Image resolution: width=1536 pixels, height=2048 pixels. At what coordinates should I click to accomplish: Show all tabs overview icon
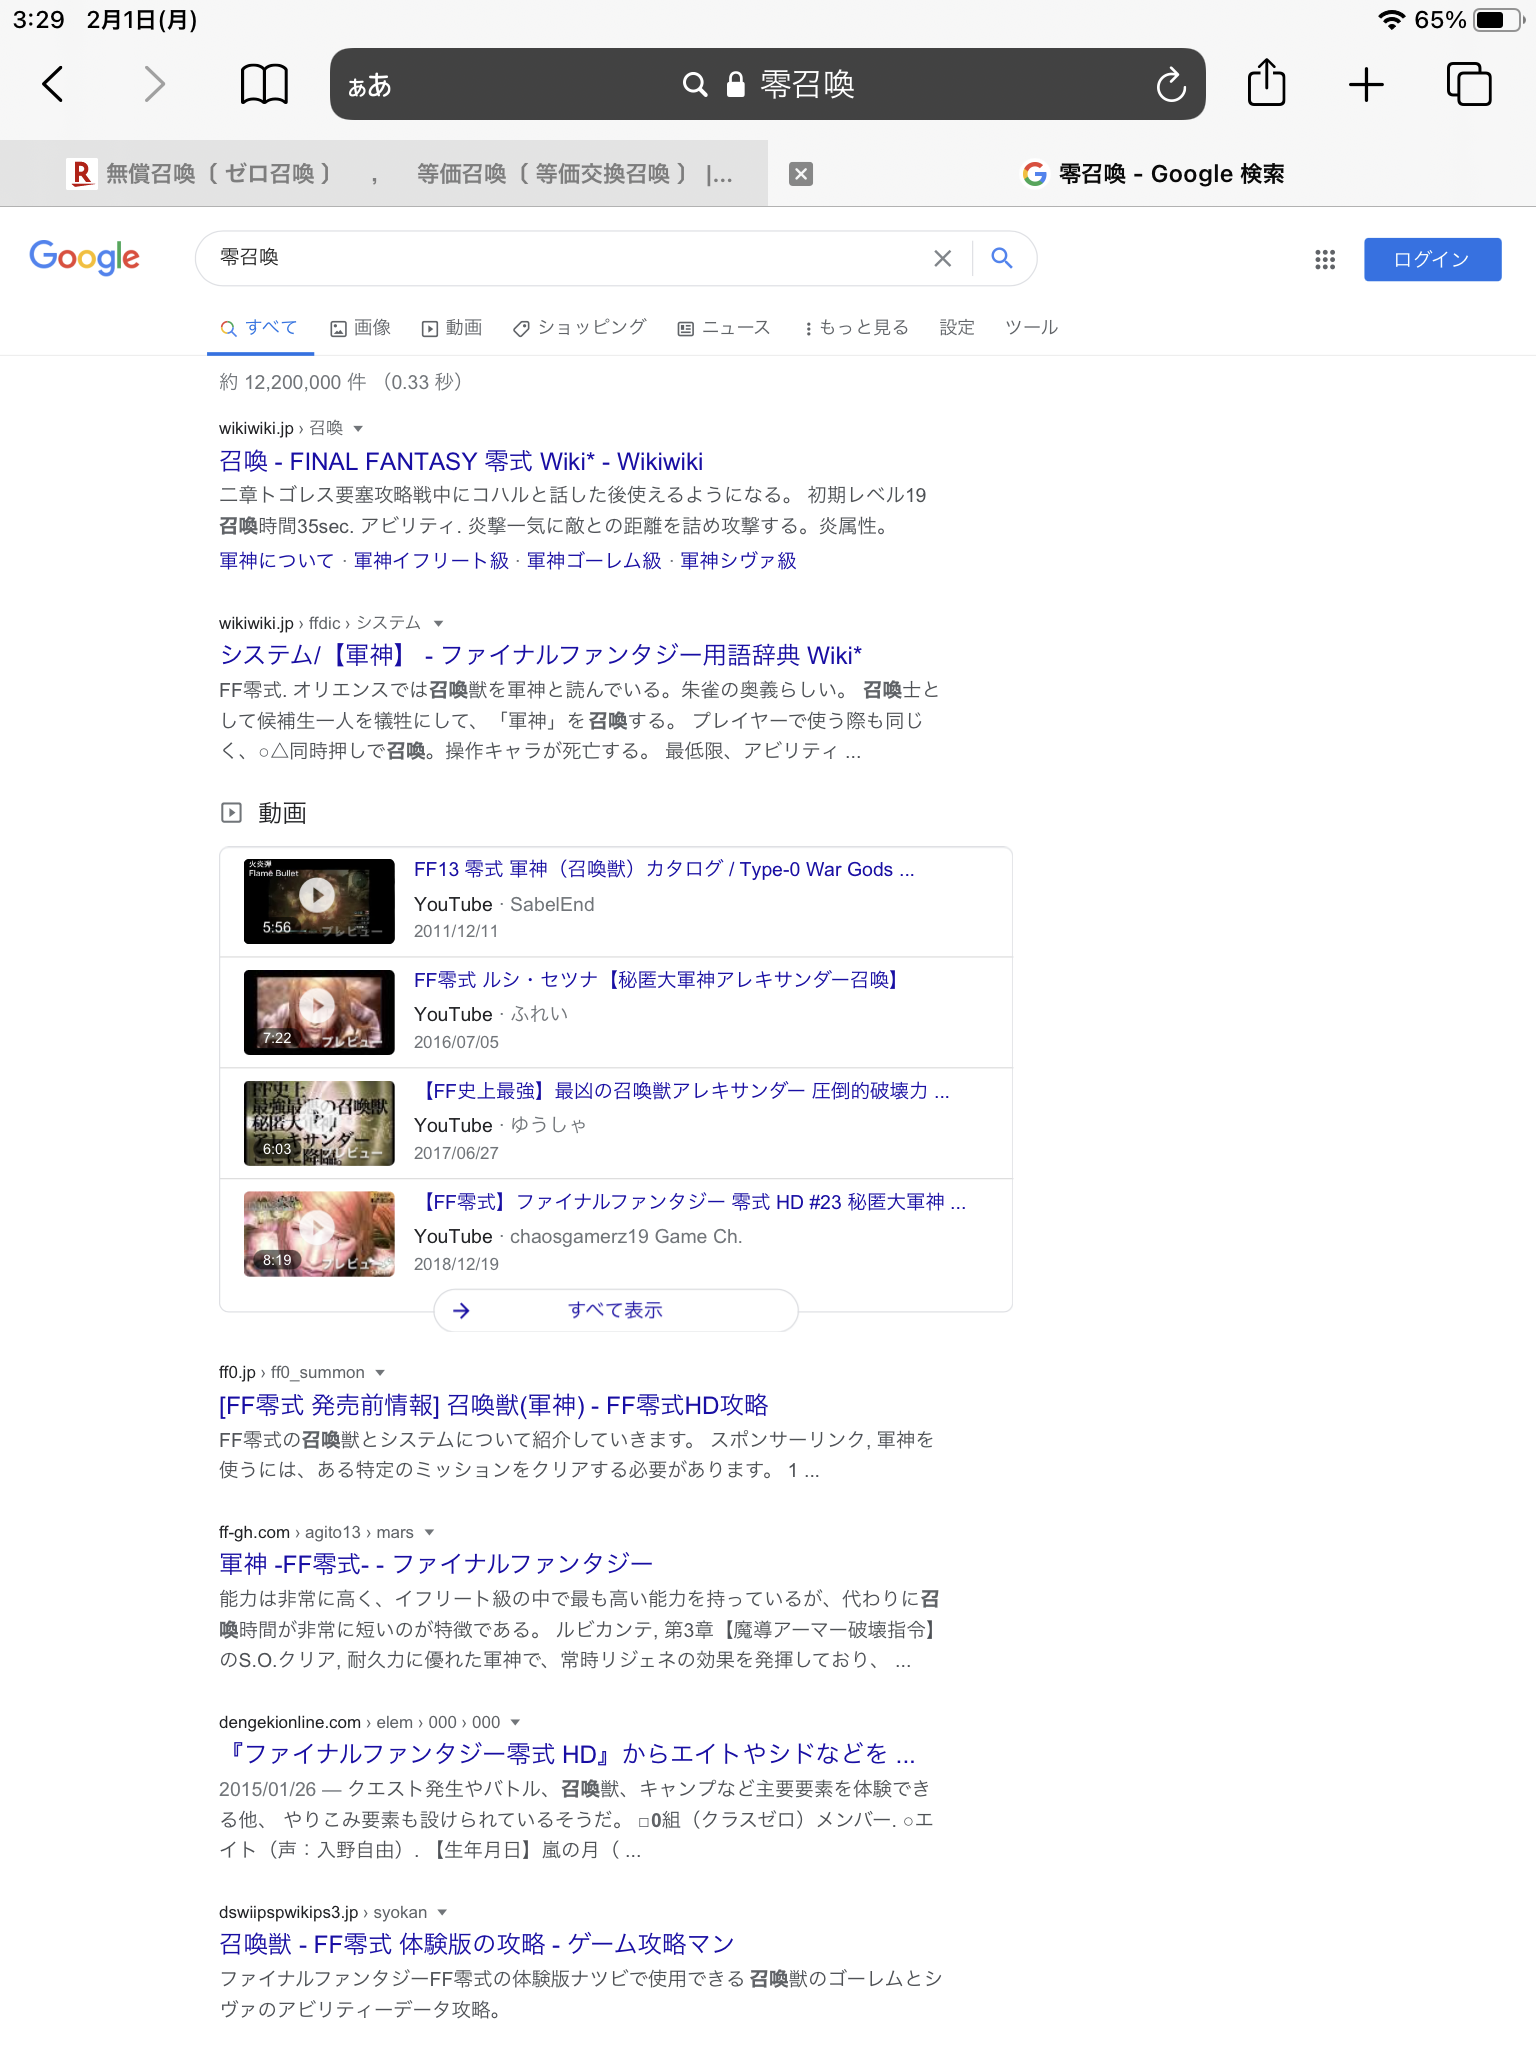tap(1469, 84)
